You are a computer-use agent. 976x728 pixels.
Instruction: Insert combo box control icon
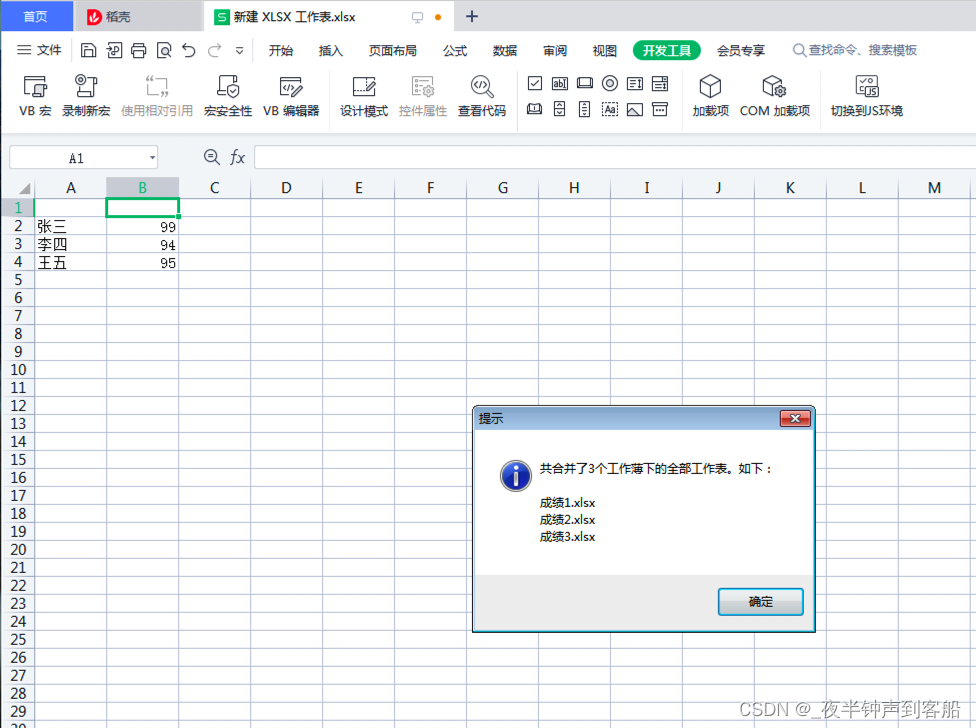point(660,83)
